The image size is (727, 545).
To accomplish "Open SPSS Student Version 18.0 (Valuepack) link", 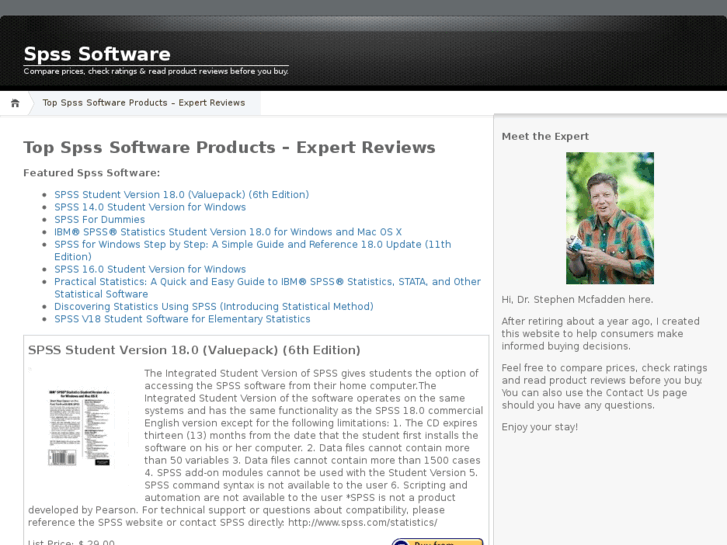I will pos(181,194).
